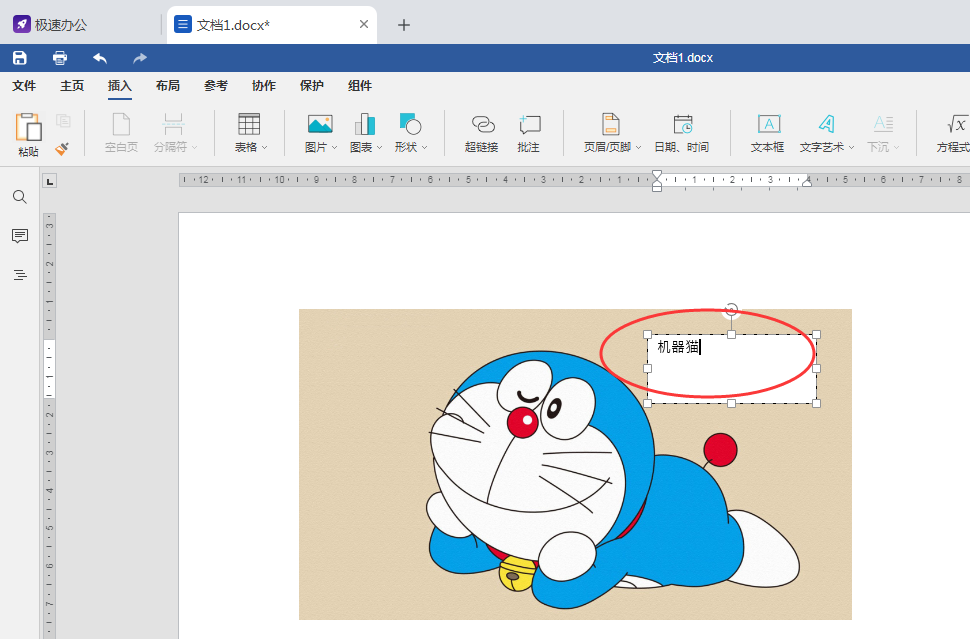The image size is (970, 639).
Task: Expand the 图表 (Chart) dropdown arrow
Action: [381, 146]
